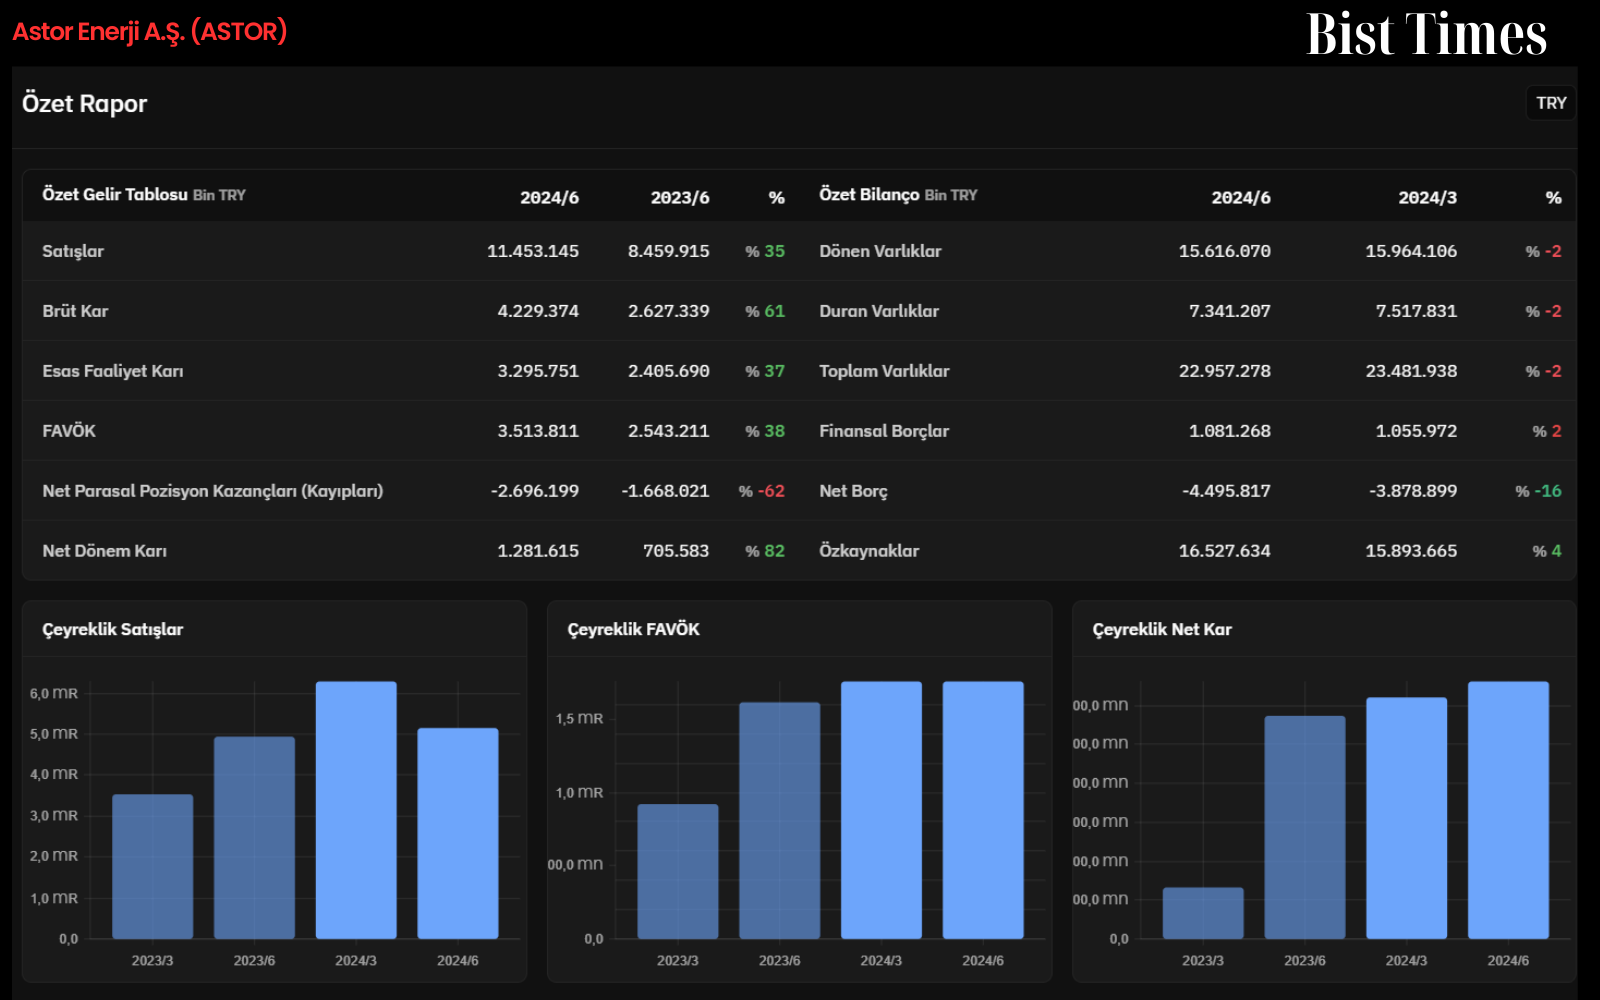
Task: Click the 2024/6 bar in Çeyreklik Satışlar
Action: tap(458, 833)
